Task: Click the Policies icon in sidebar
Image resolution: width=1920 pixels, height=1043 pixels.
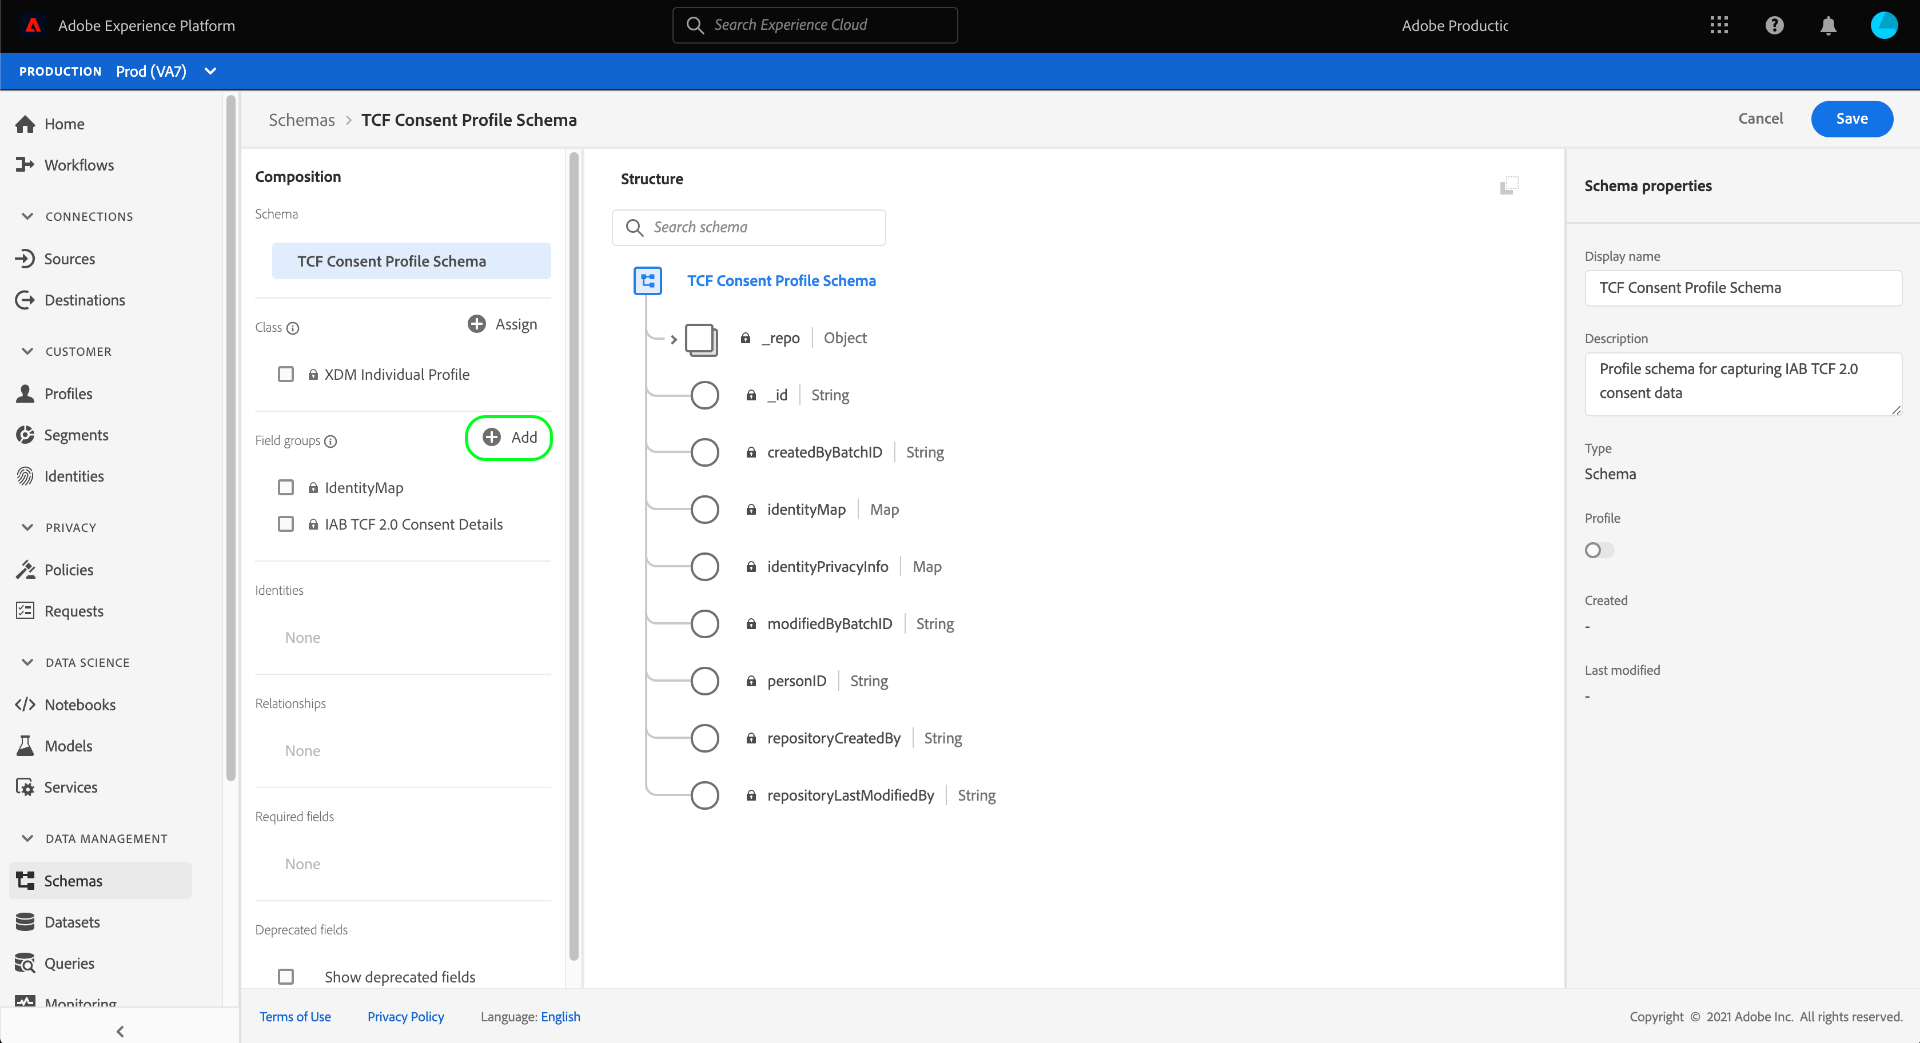Action: pyautogui.click(x=25, y=570)
